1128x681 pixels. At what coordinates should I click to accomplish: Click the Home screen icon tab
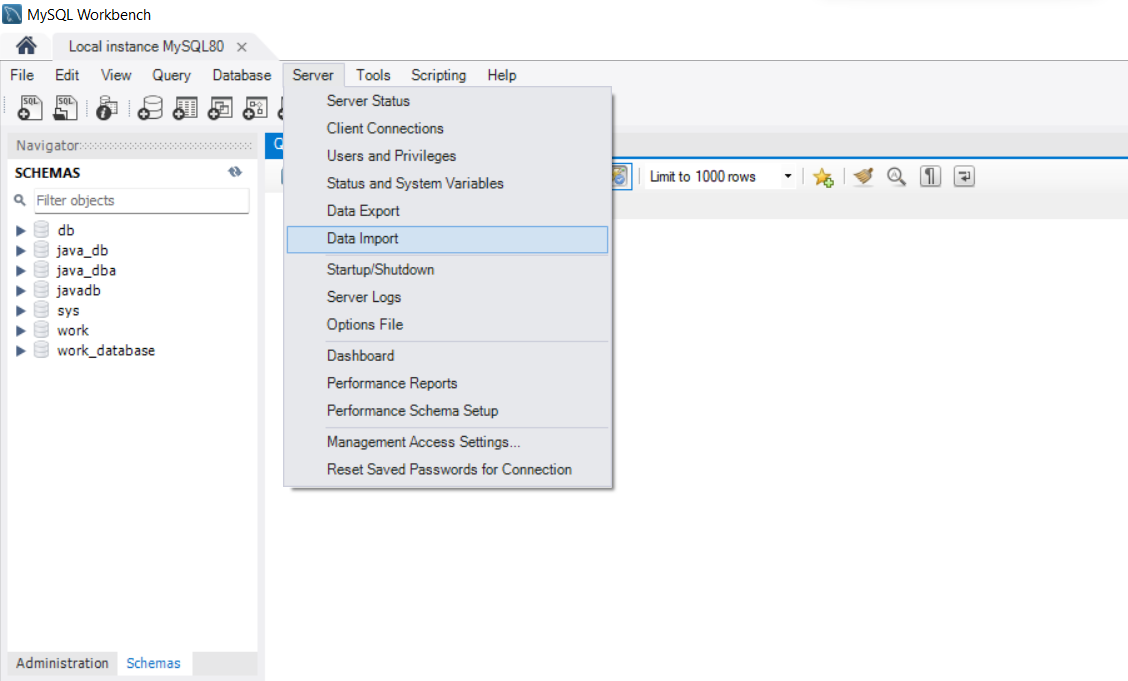[x=26, y=46]
